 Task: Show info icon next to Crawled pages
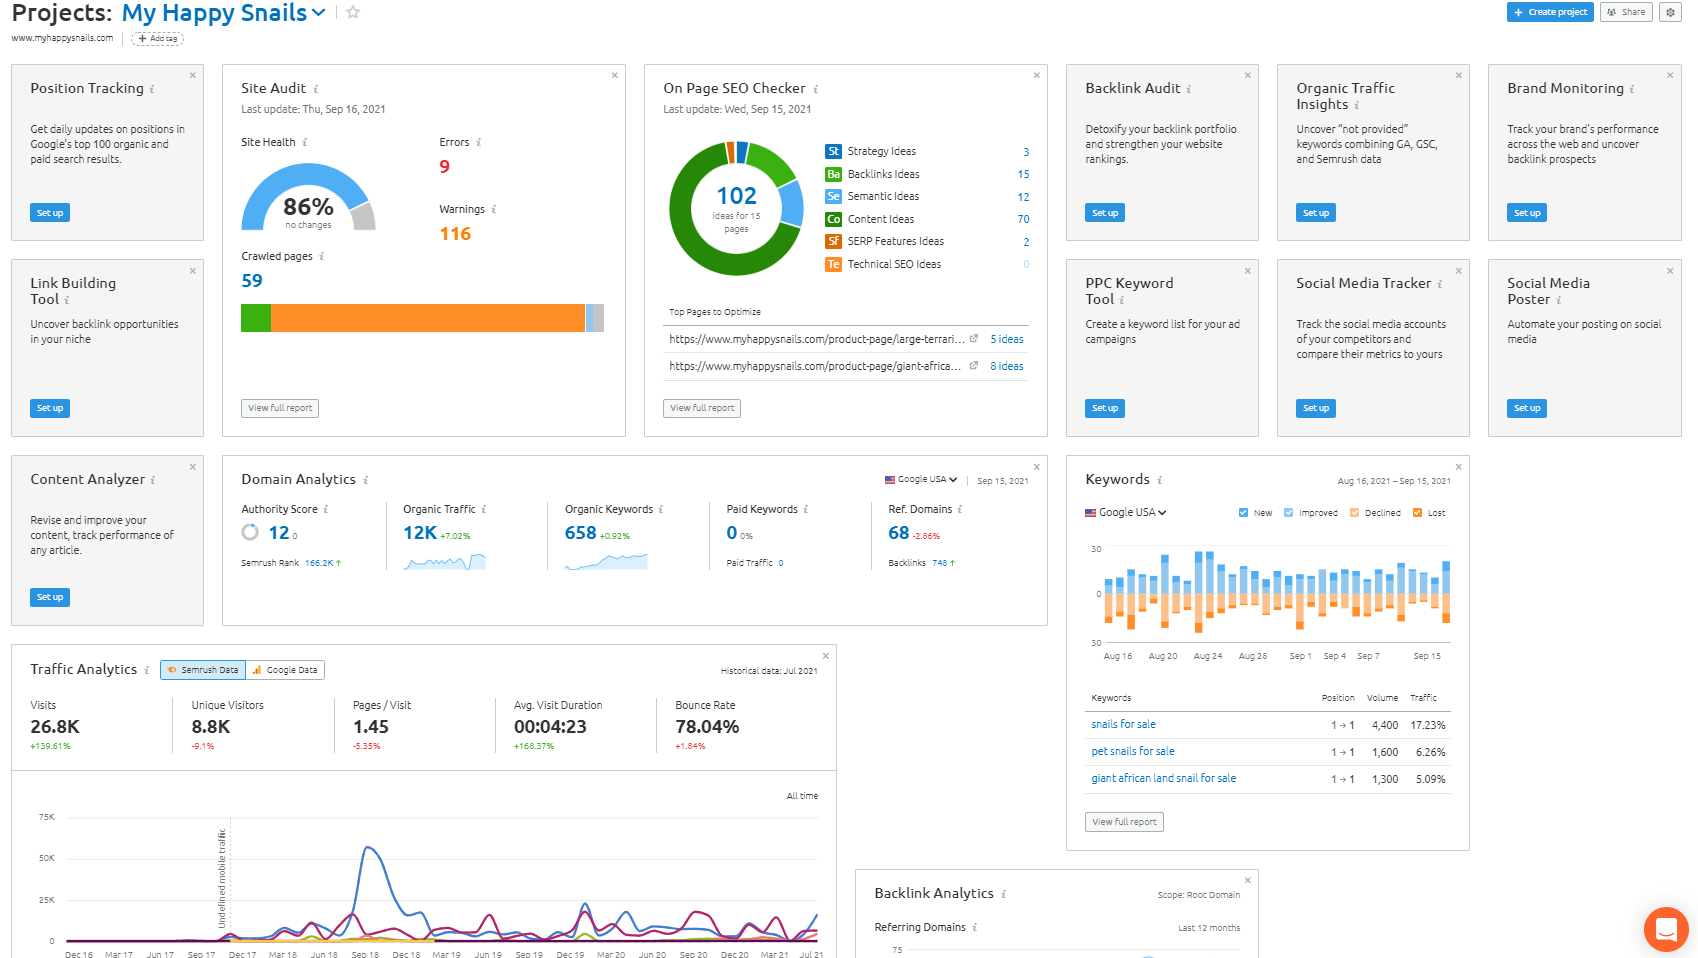[322, 256]
